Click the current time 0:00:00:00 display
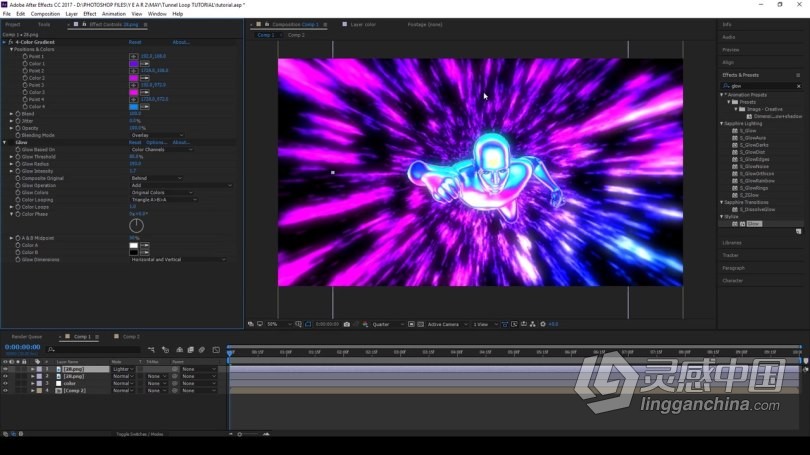Image resolution: width=810 pixels, height=455 pixels. point(22,347)
